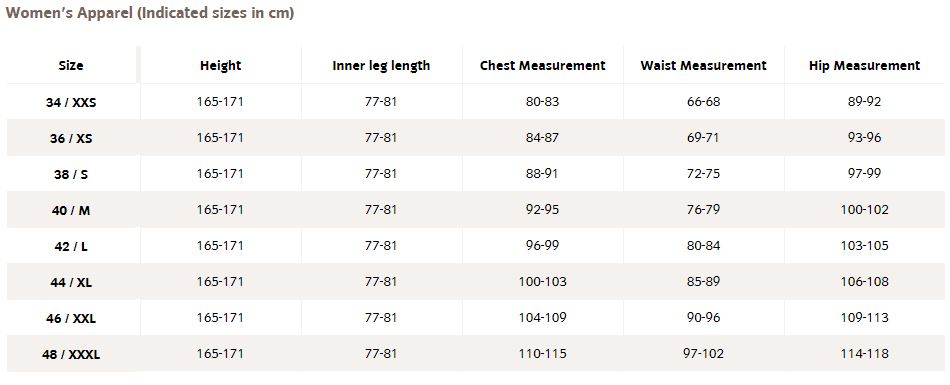Select the 36 / XS size label

point(71,138)
